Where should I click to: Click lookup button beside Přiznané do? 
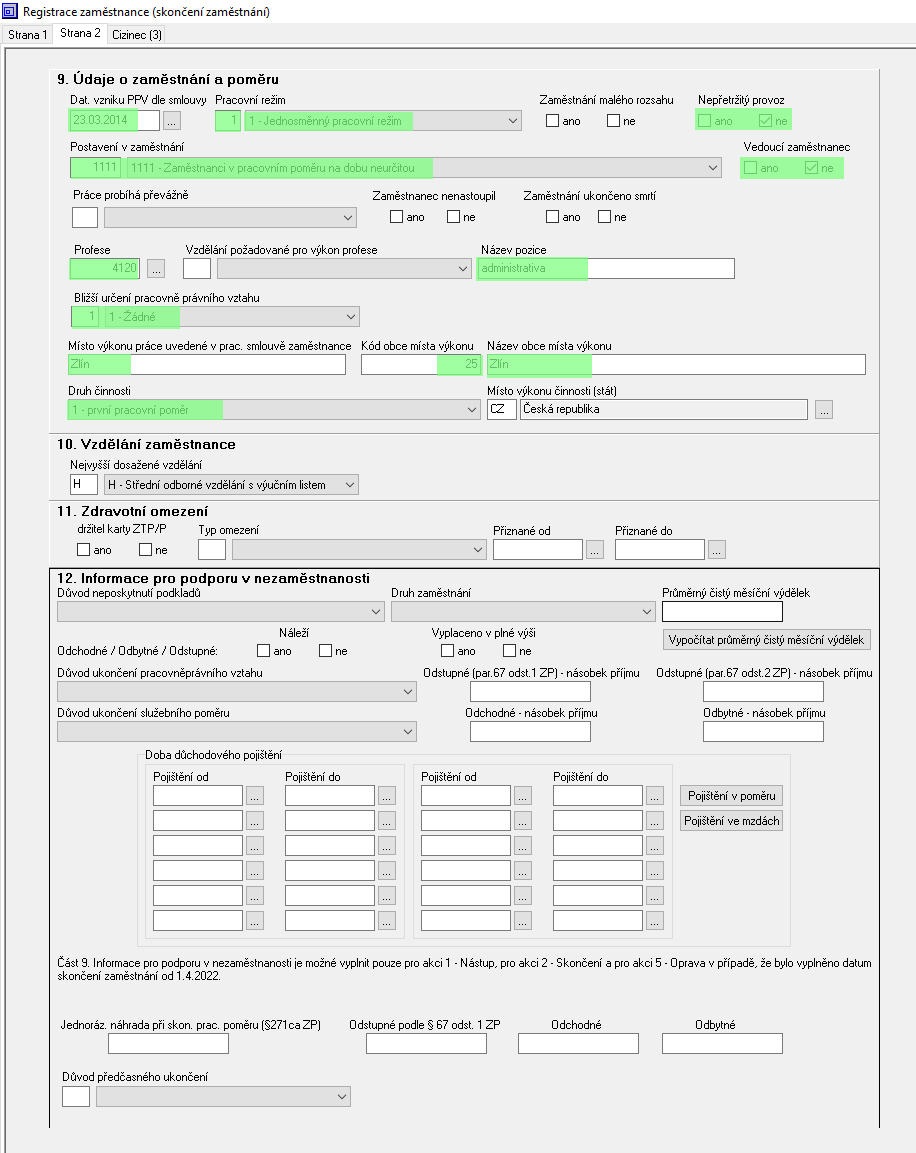point(717,549)
